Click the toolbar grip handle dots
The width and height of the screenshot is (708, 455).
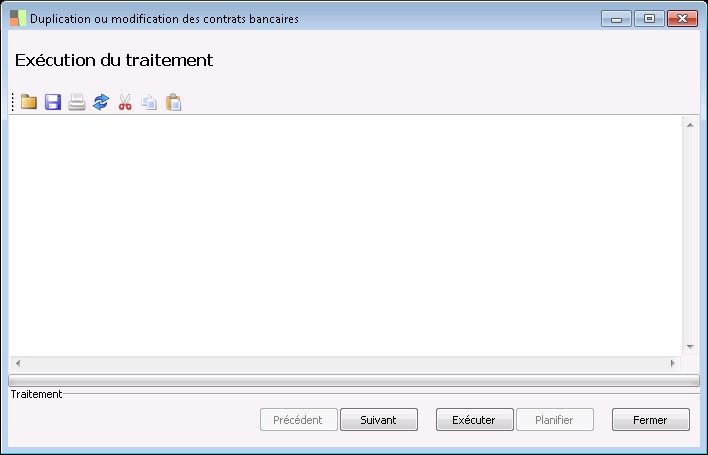pos(13,102)
